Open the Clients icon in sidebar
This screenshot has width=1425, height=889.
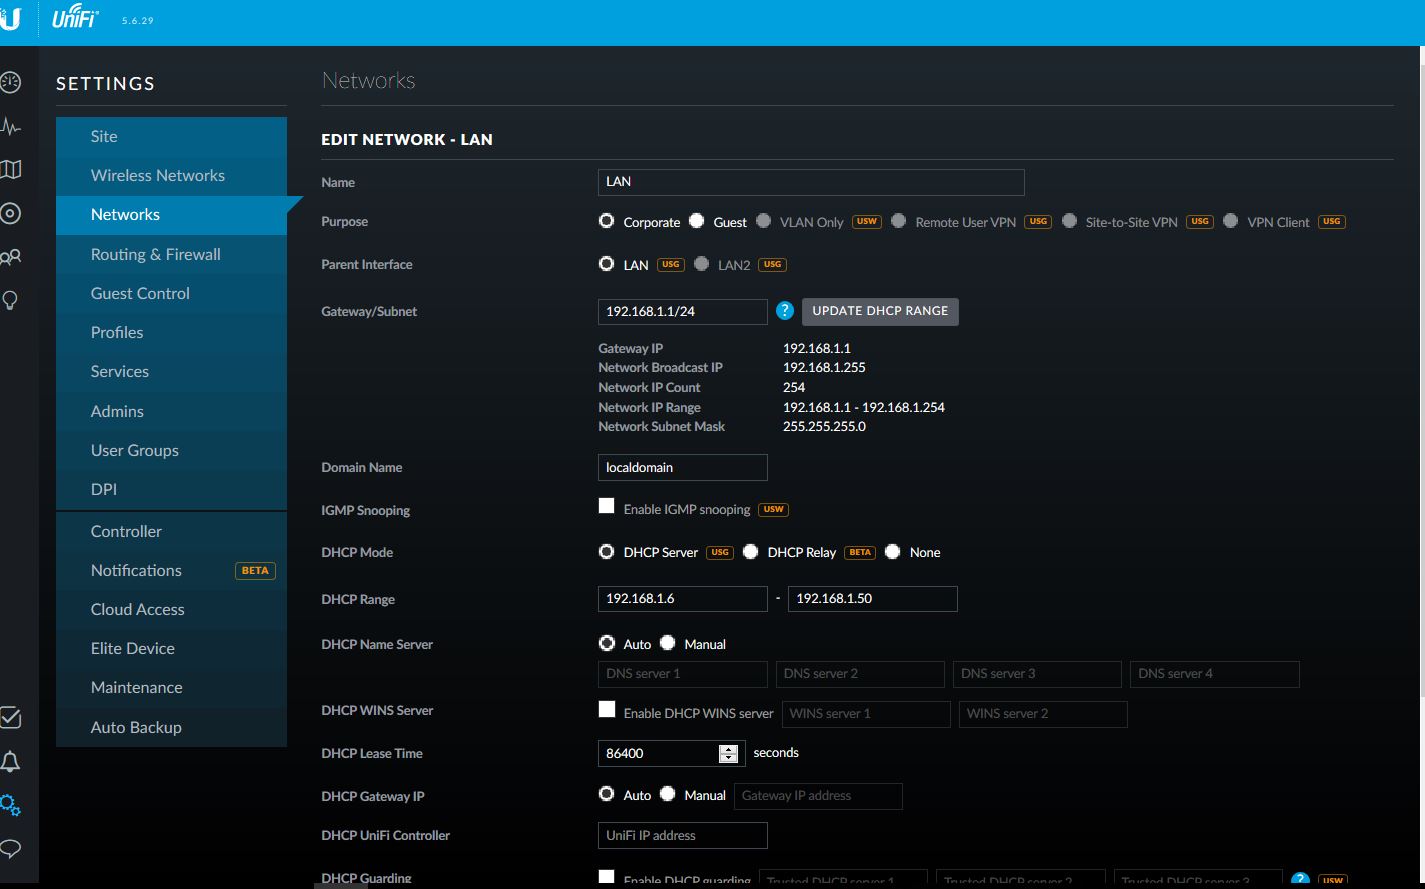point(10,257)
